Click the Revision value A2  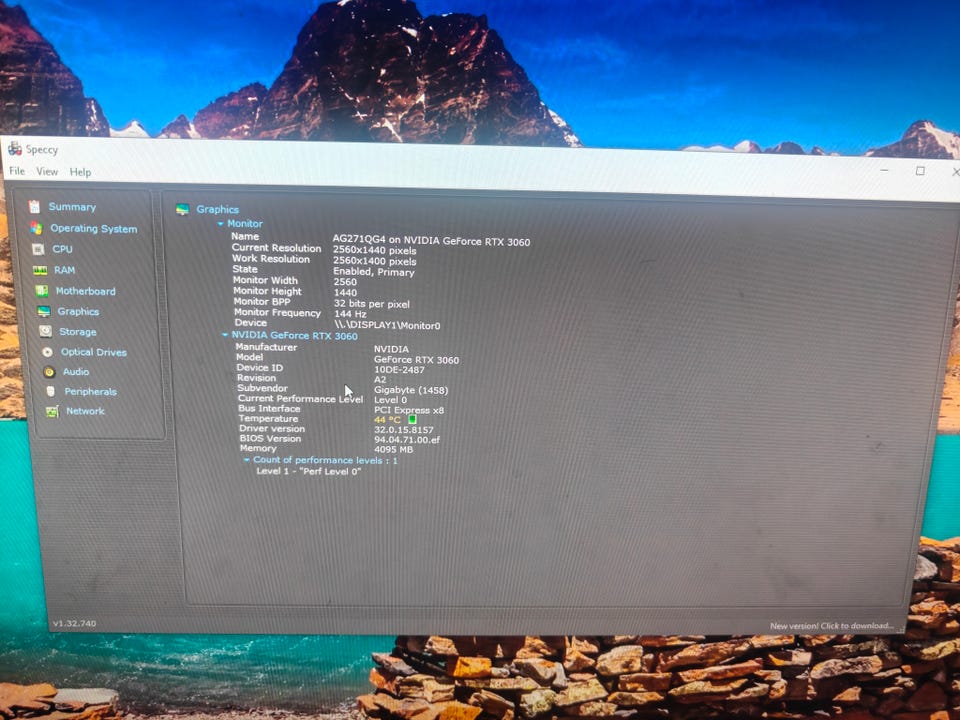380,380
